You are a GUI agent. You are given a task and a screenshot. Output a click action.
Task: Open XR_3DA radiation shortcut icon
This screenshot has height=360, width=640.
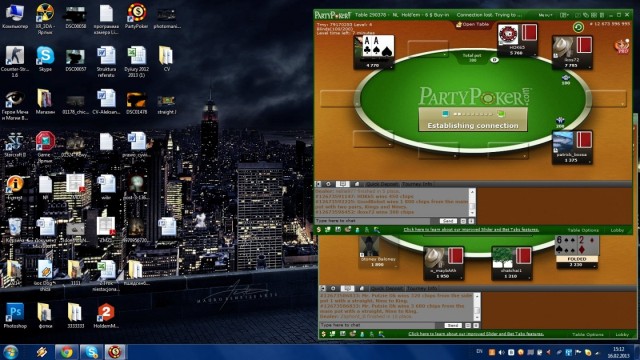pyautogui.click(x=45, y=18)
